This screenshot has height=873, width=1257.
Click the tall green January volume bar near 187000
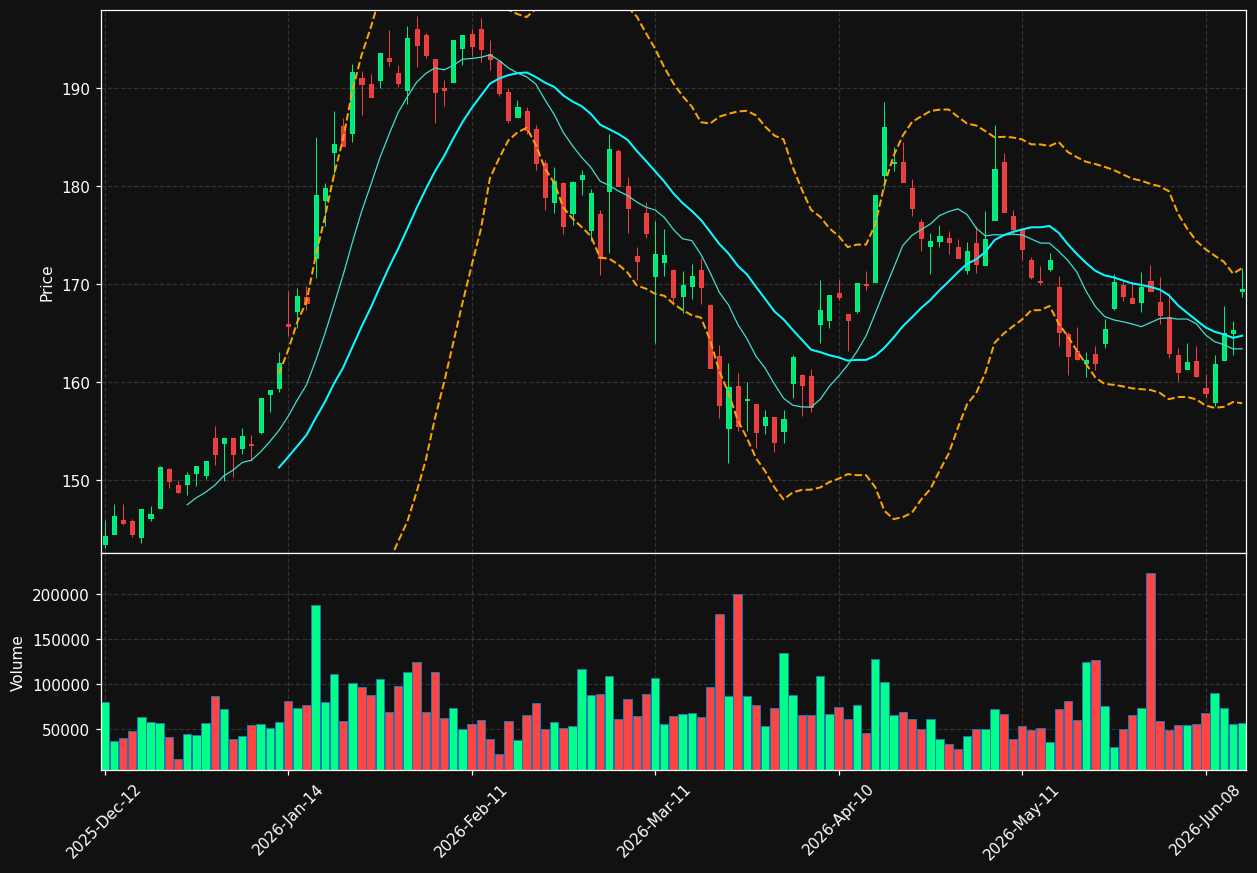[316, 687]
